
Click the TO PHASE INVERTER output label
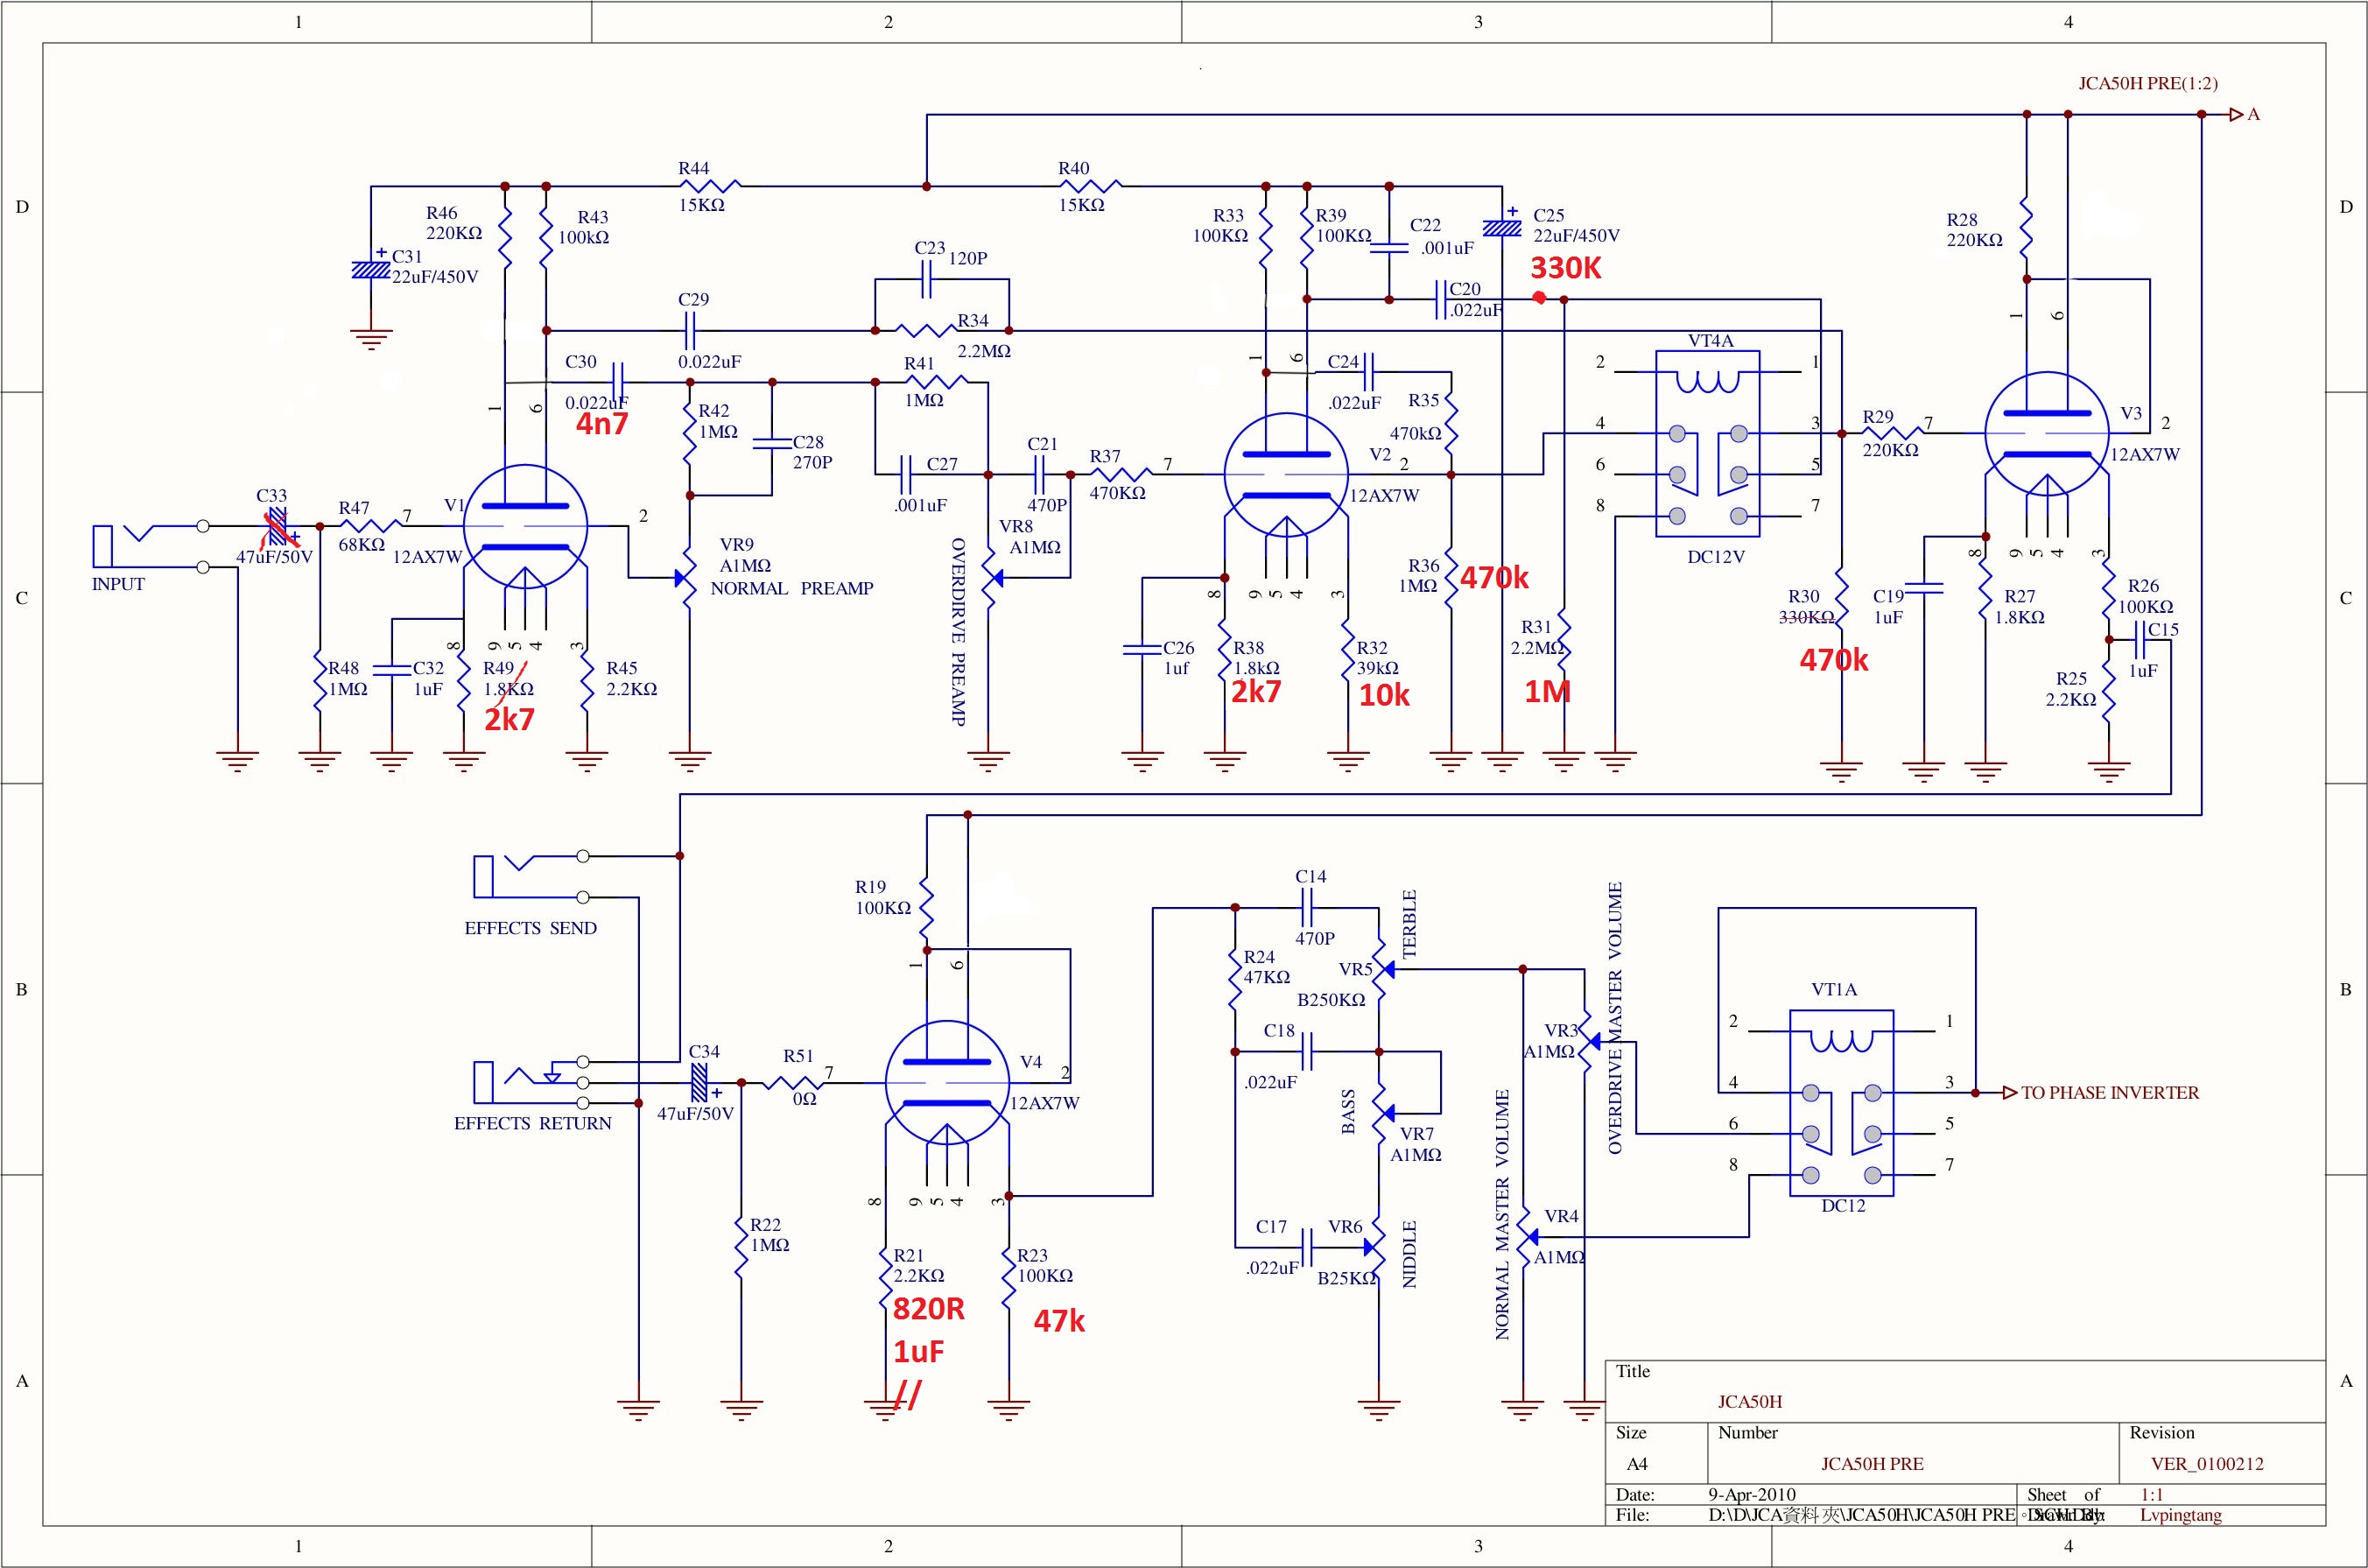pyautogui.click(x=2109, y=1093)
